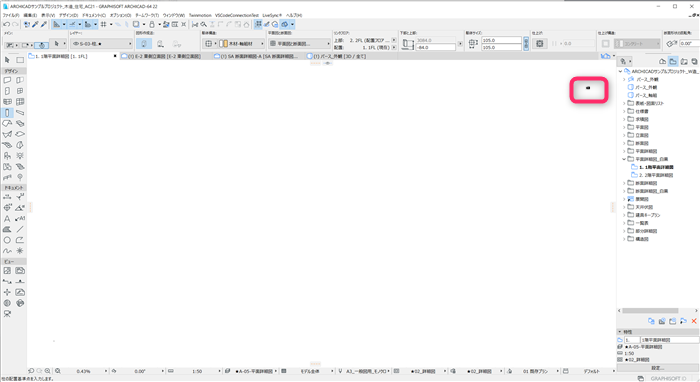700x382 pixels.
Task: Click the 設定... button in properties panel
Action: pos(658,368)
